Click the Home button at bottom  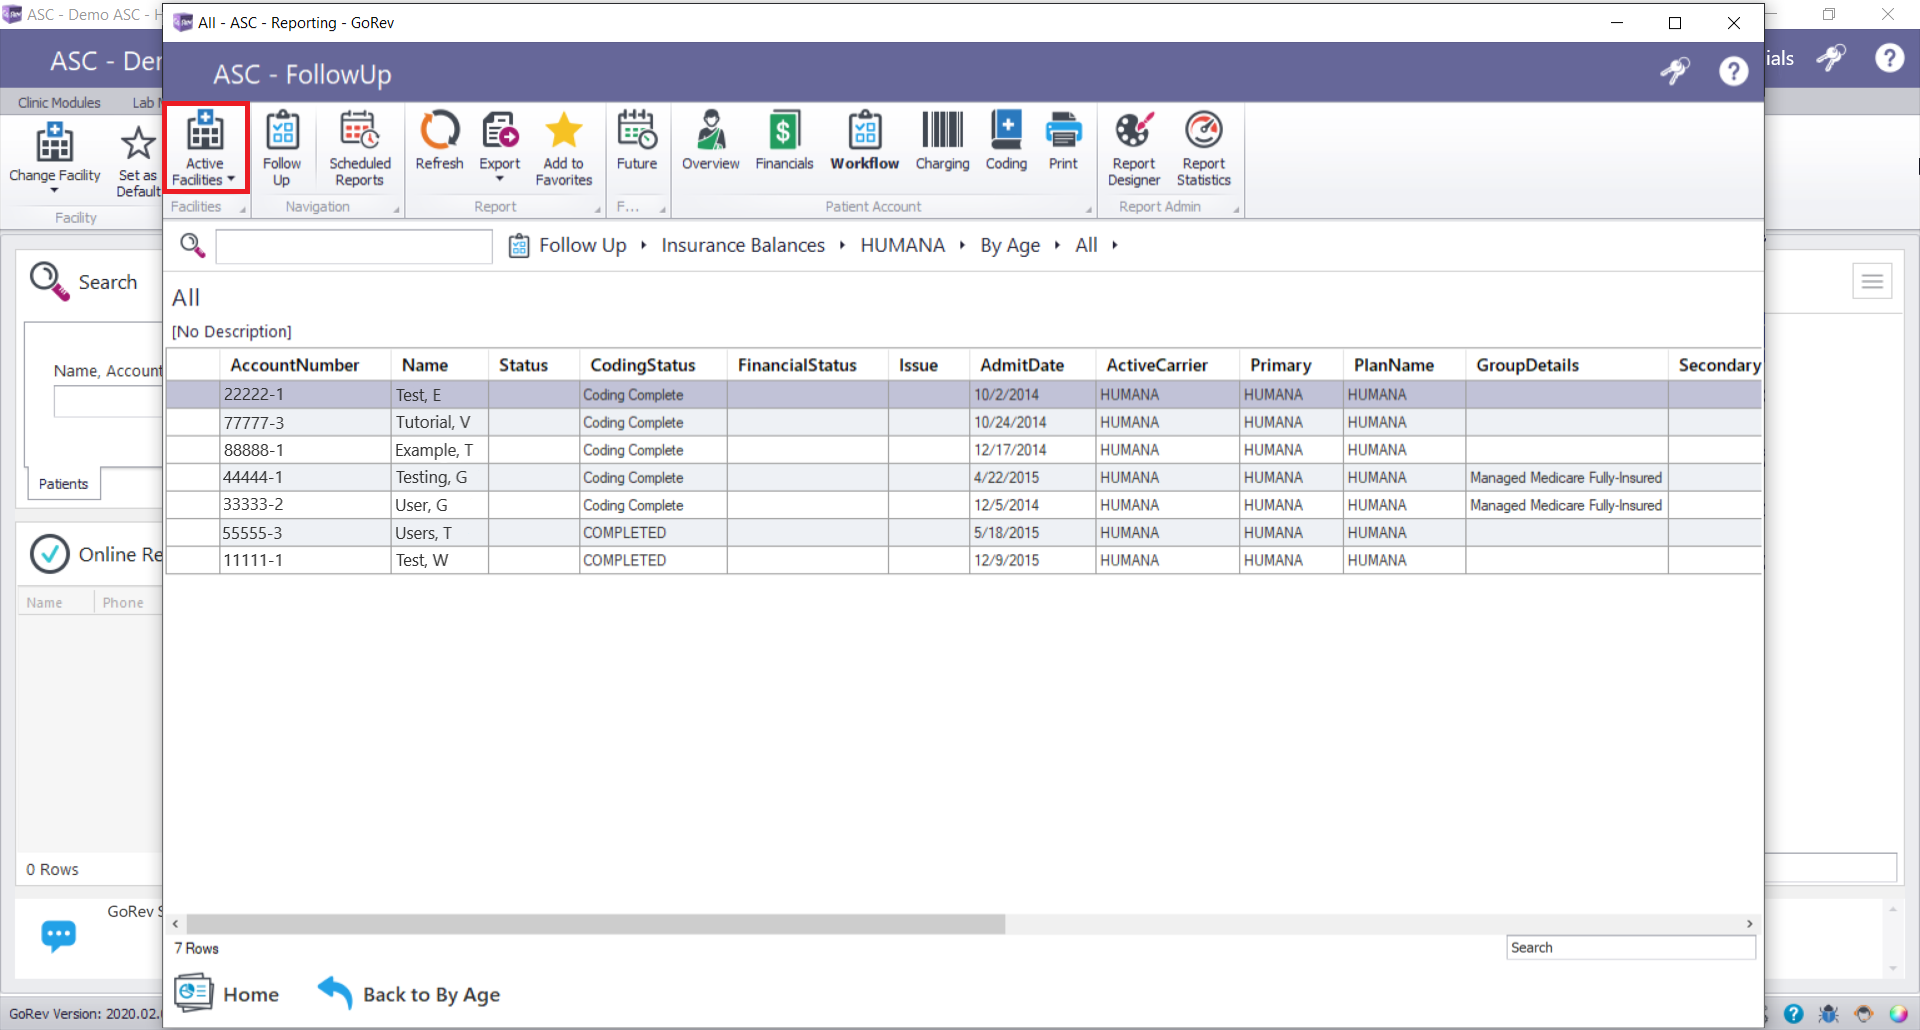pos(227,994)
